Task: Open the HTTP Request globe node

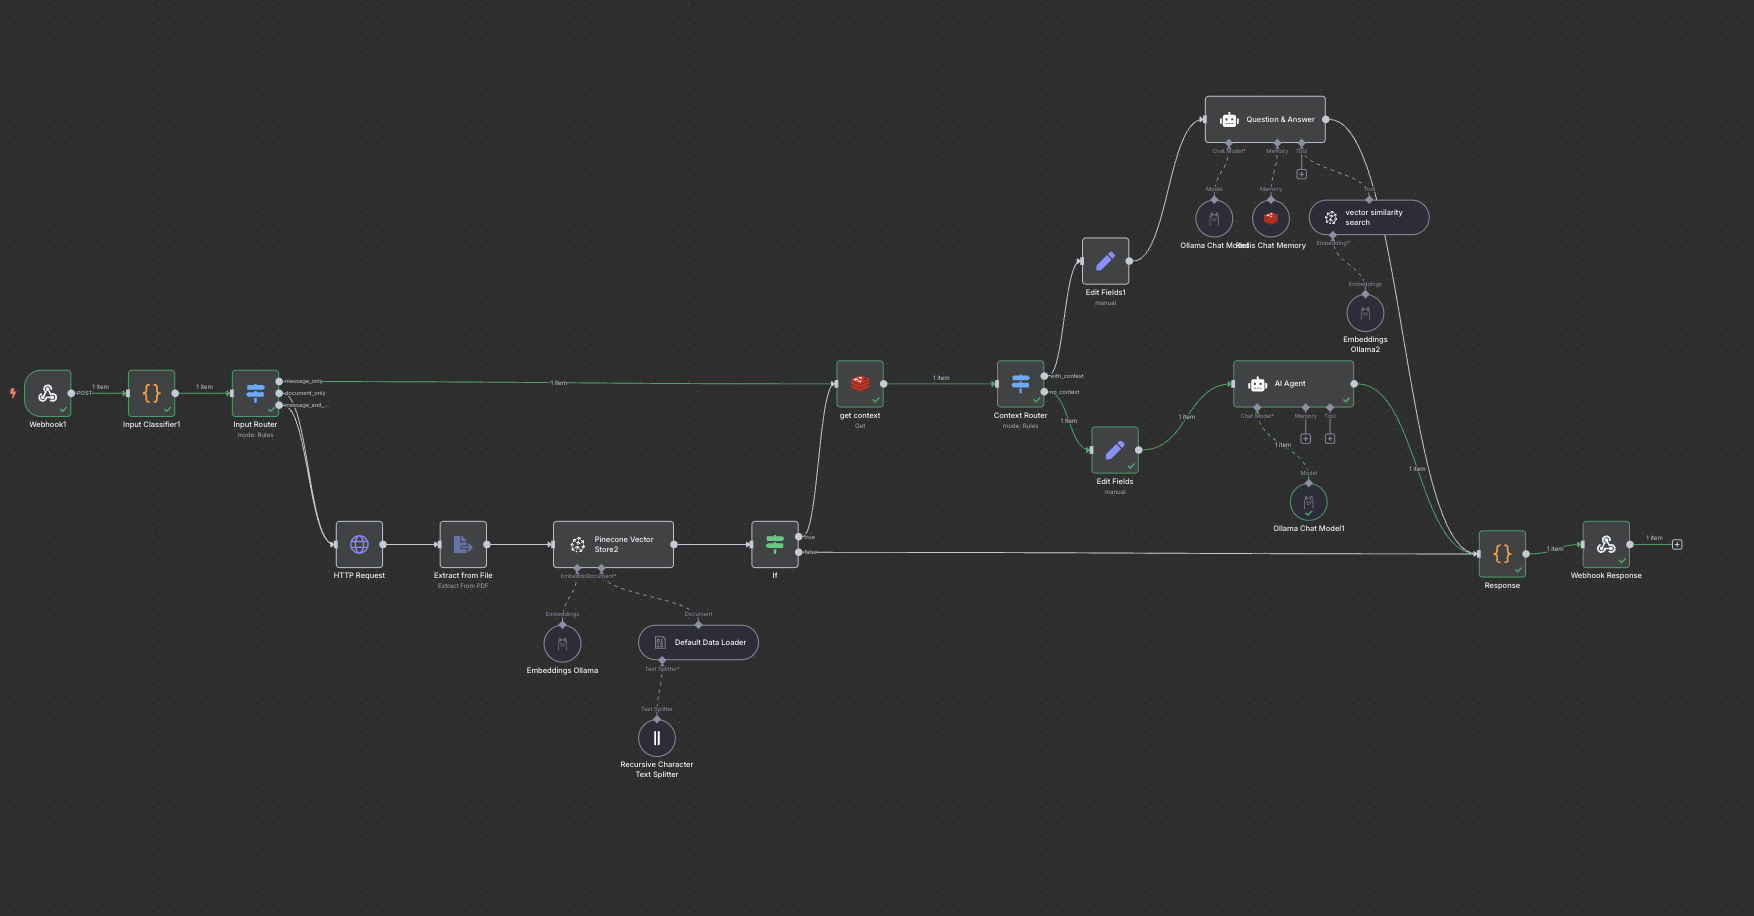Action: (x=359, y=544)
